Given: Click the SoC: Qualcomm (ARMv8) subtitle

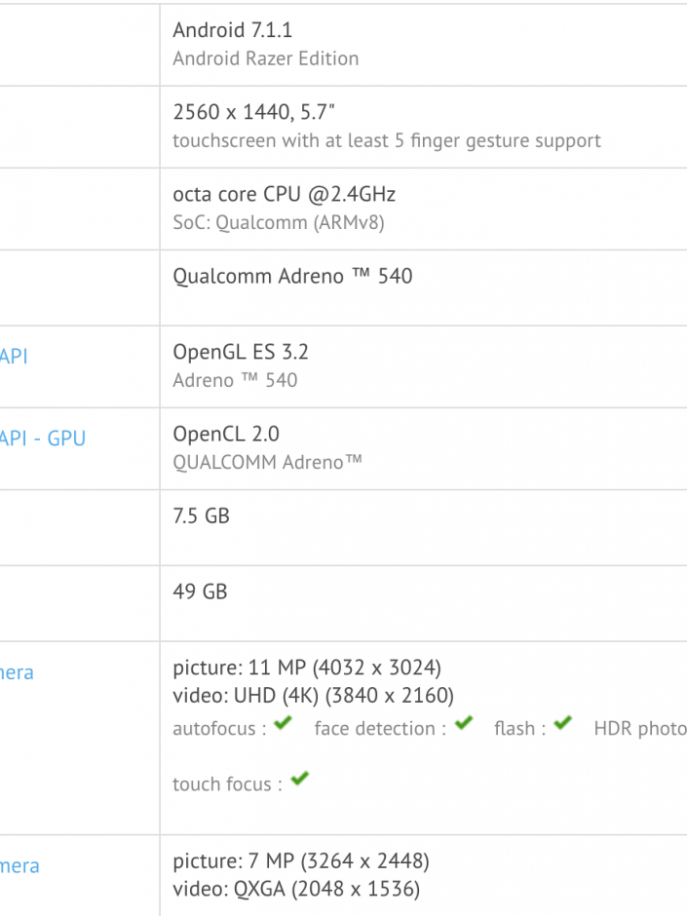Looking at the screenshot, I should coord(278,222).
